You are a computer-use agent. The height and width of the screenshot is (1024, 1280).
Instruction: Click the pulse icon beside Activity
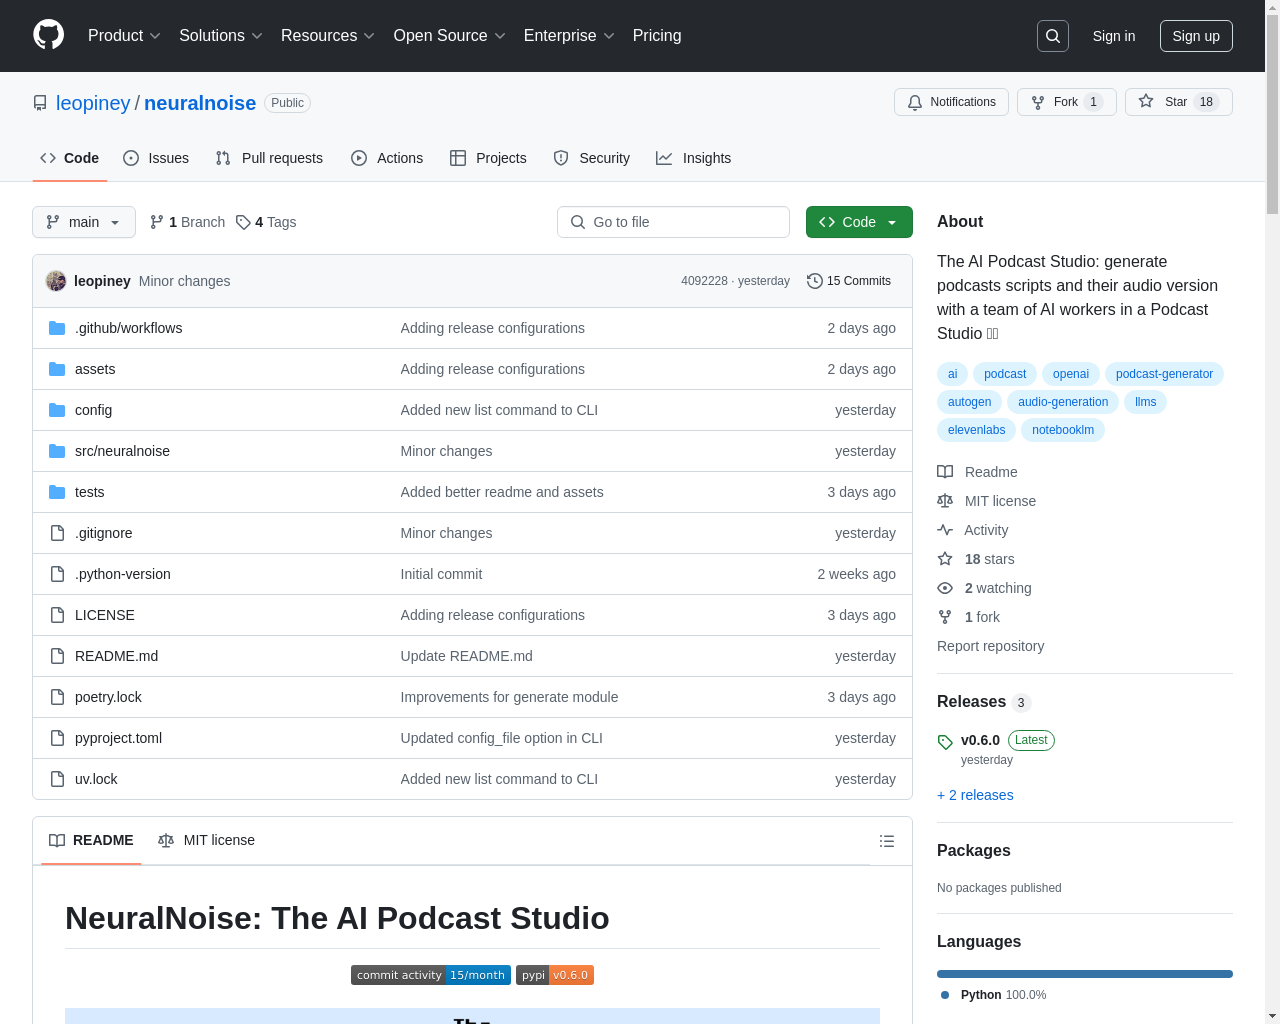point(945,530)
